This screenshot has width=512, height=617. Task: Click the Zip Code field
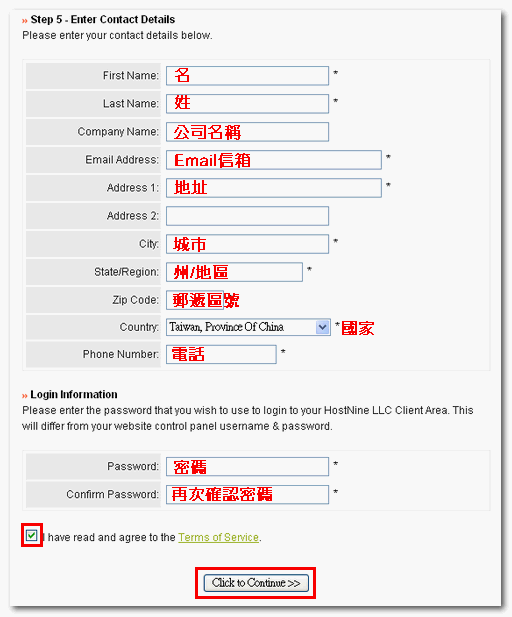tap(195, 300)
